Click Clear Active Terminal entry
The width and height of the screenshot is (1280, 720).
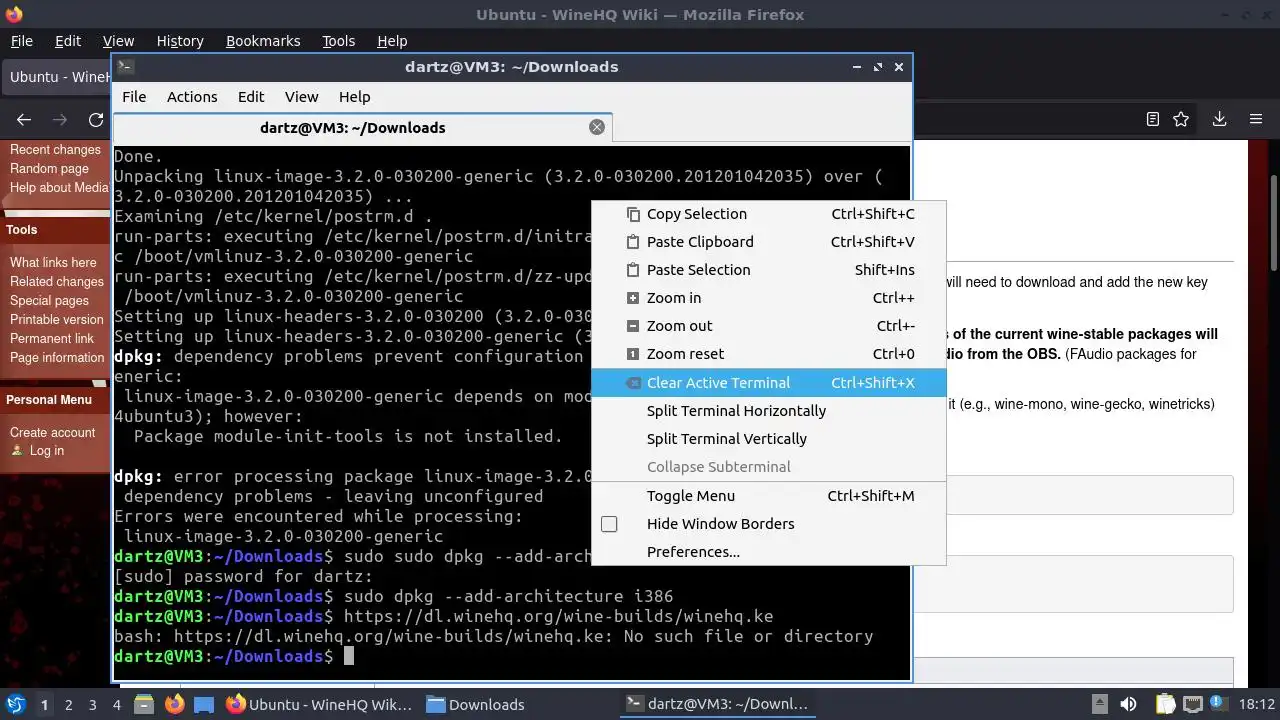click(x=768, y=383)
